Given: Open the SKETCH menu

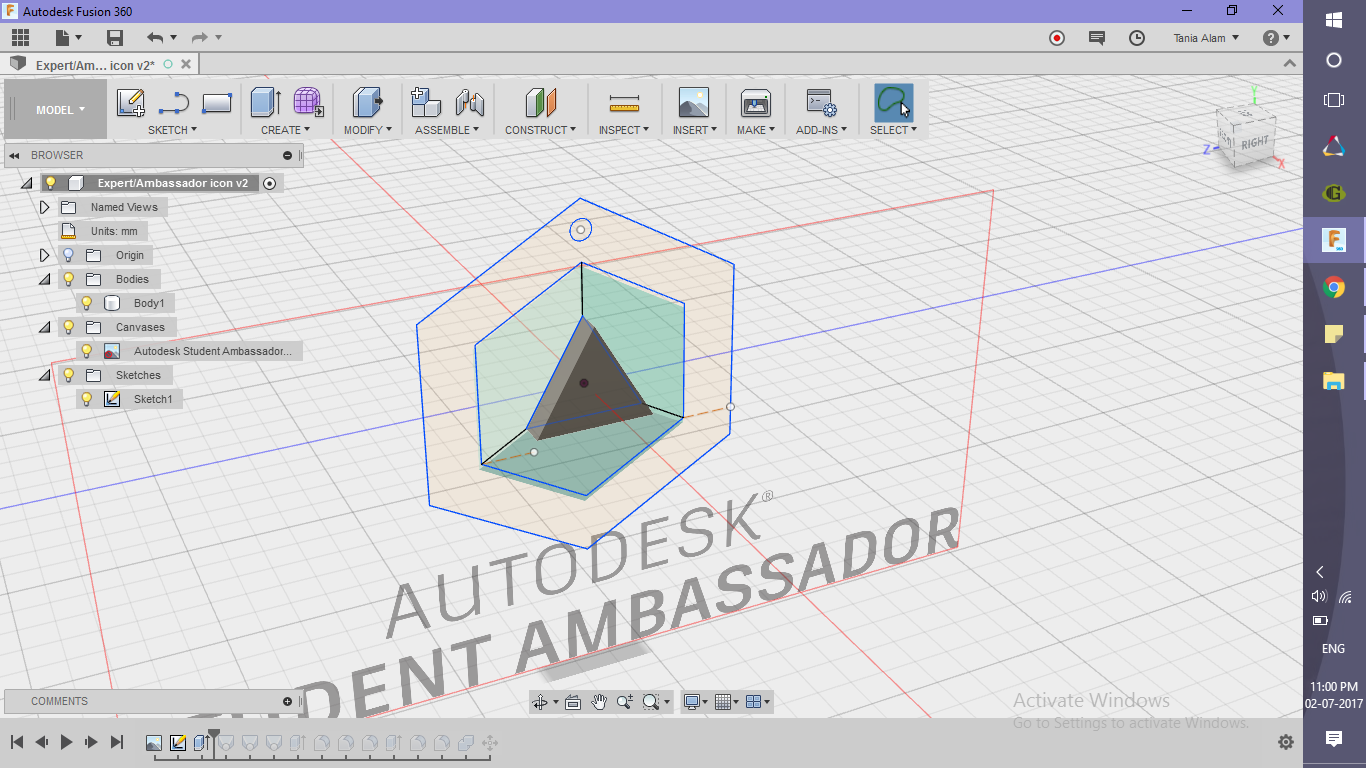Looking at the screenshot, I should click(x=172, y=130).
